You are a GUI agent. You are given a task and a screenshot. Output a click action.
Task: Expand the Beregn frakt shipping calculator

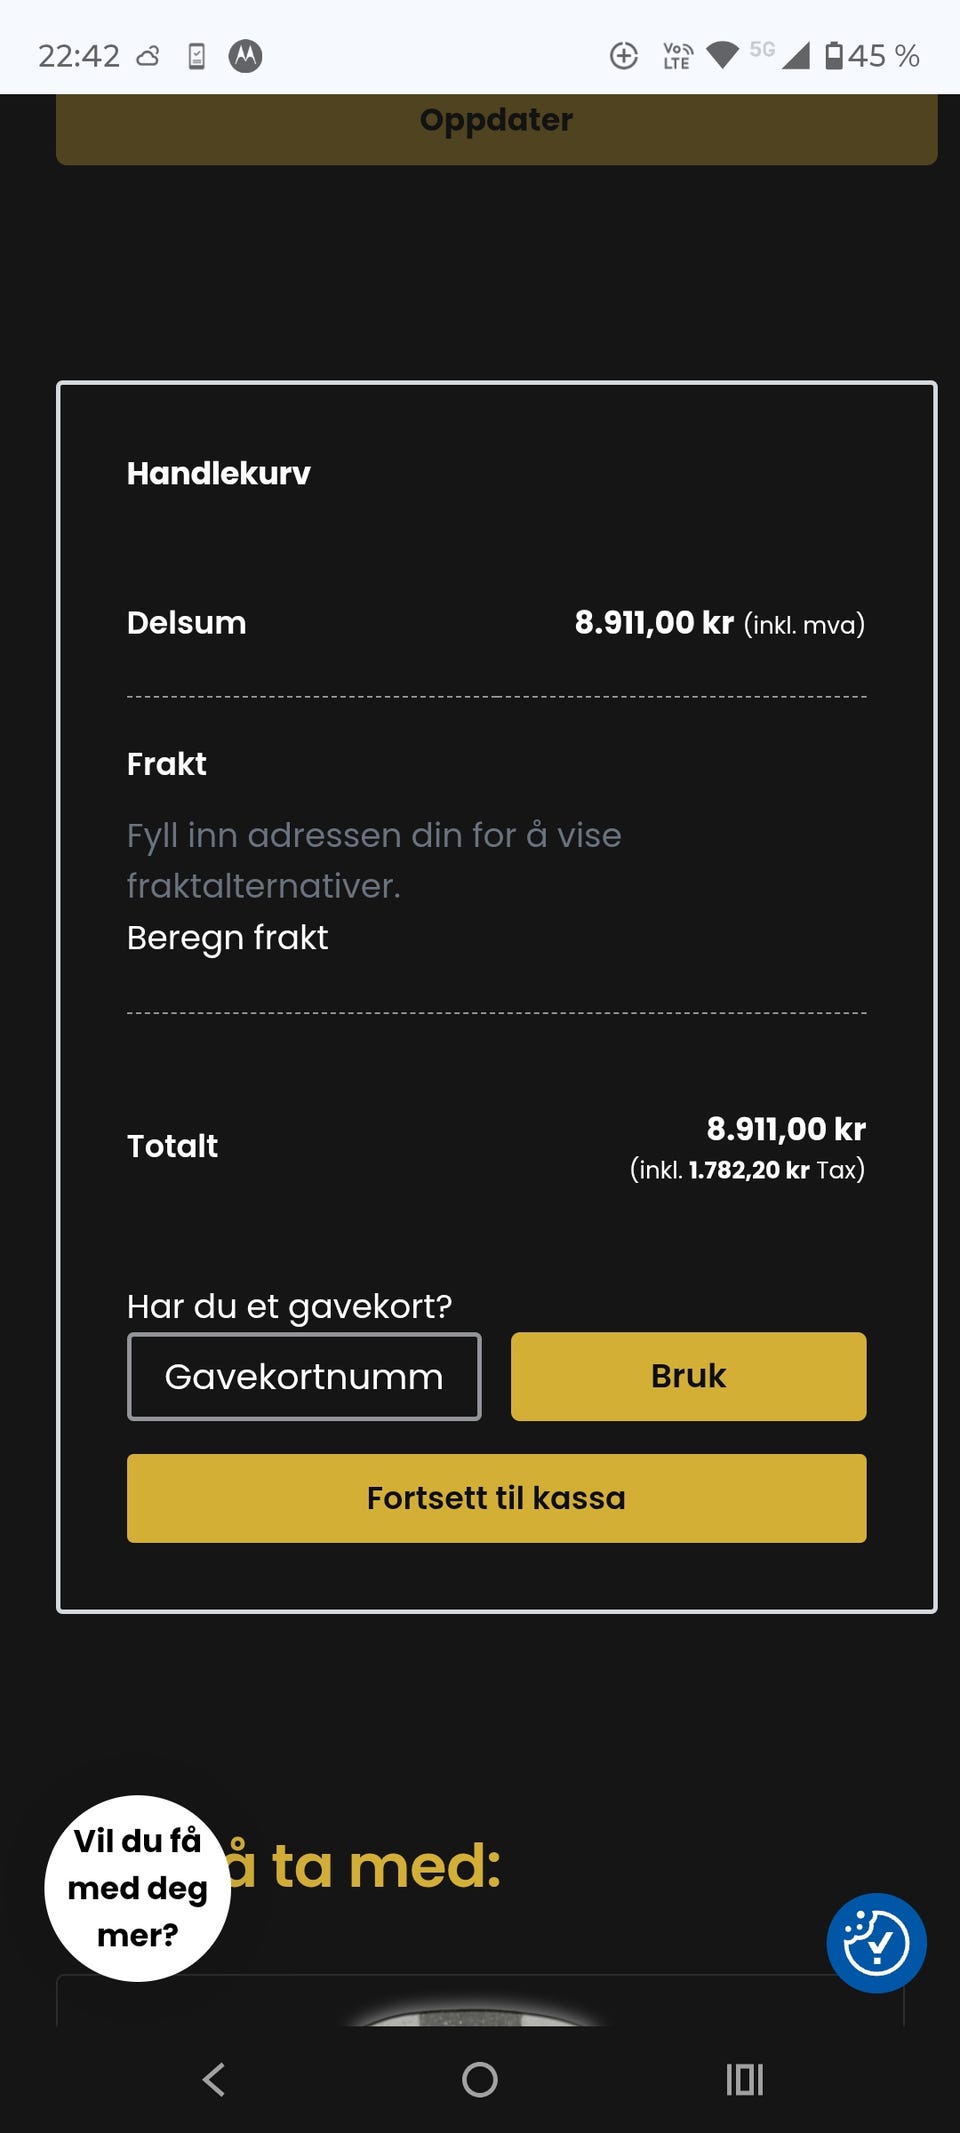pyautogui.click(x=227, y=938)
